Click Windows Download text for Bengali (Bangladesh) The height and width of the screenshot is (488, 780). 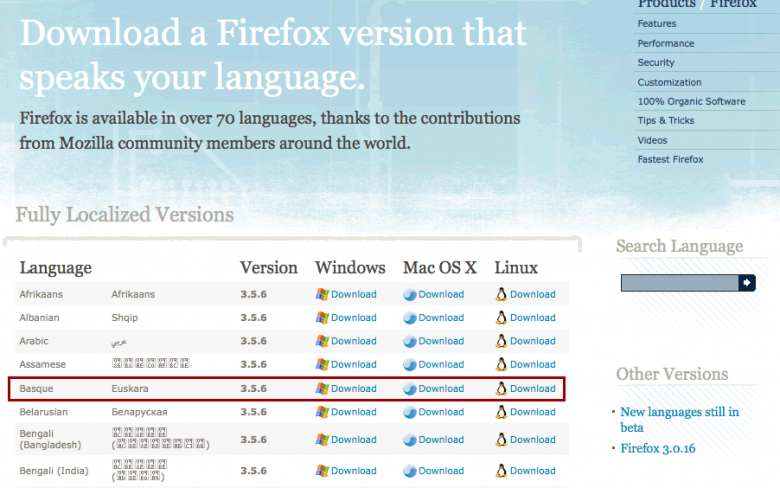[x=354, y=440]
